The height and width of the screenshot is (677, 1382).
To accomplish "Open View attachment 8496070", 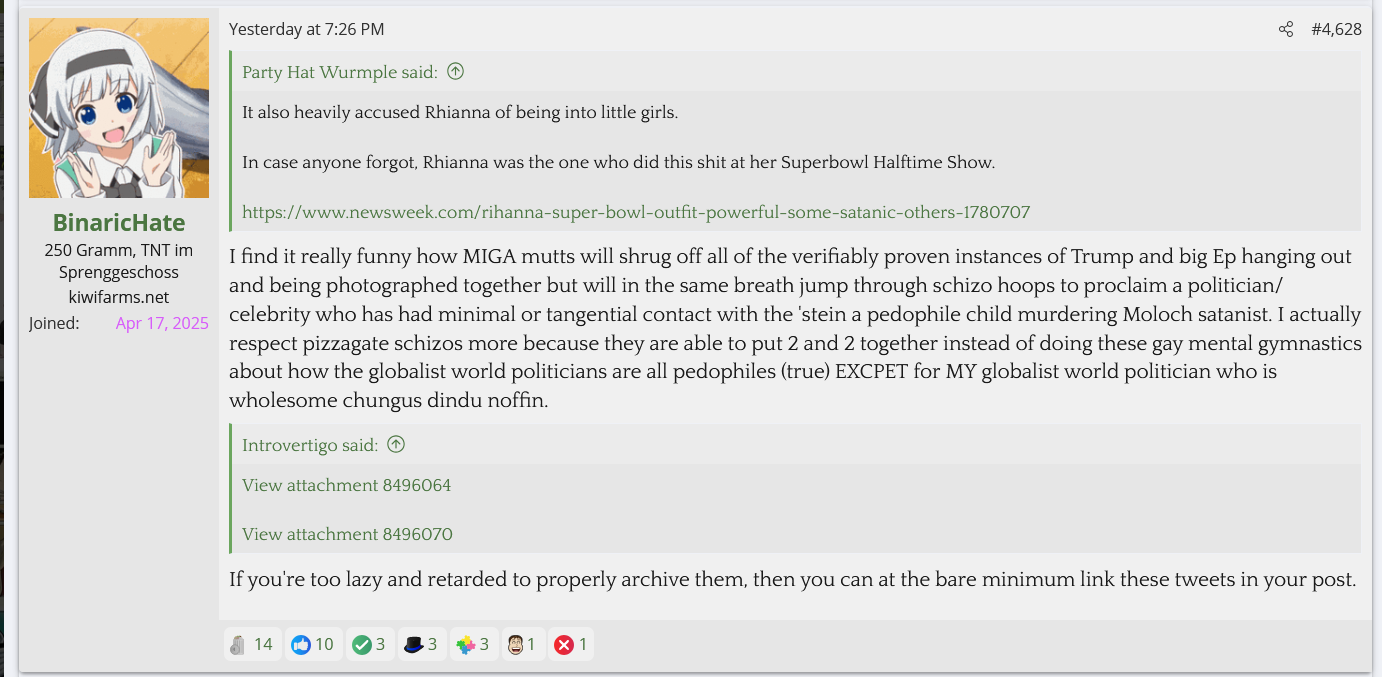I will click(347, 534).
